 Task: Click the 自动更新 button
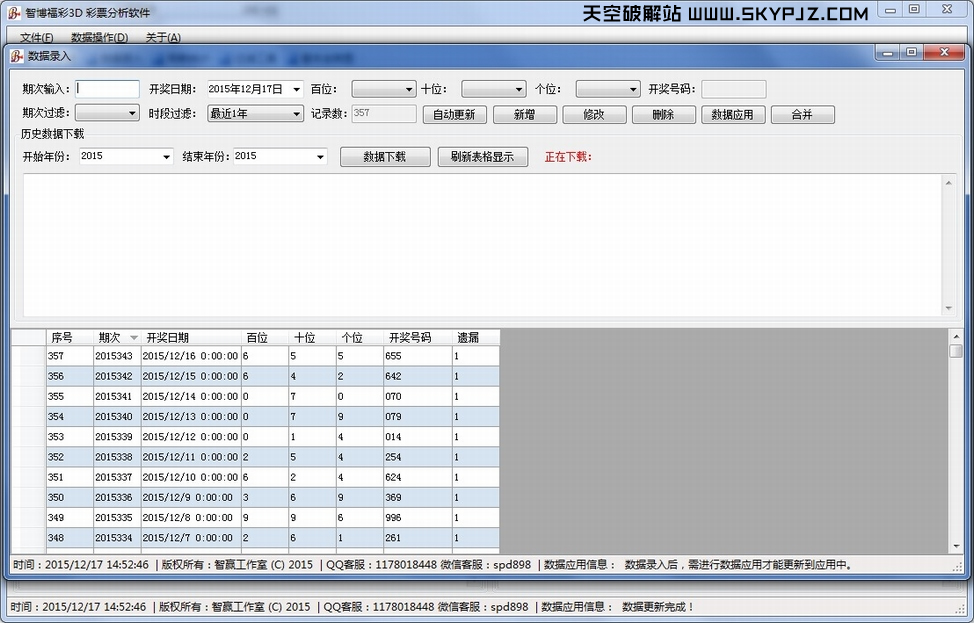pos(455,114)
